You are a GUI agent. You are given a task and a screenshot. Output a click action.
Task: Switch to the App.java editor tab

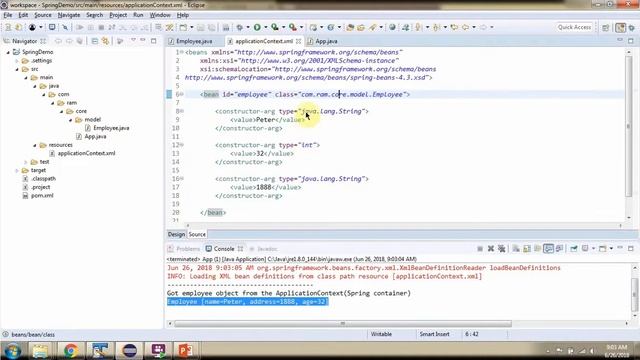[x=326, y=41]
